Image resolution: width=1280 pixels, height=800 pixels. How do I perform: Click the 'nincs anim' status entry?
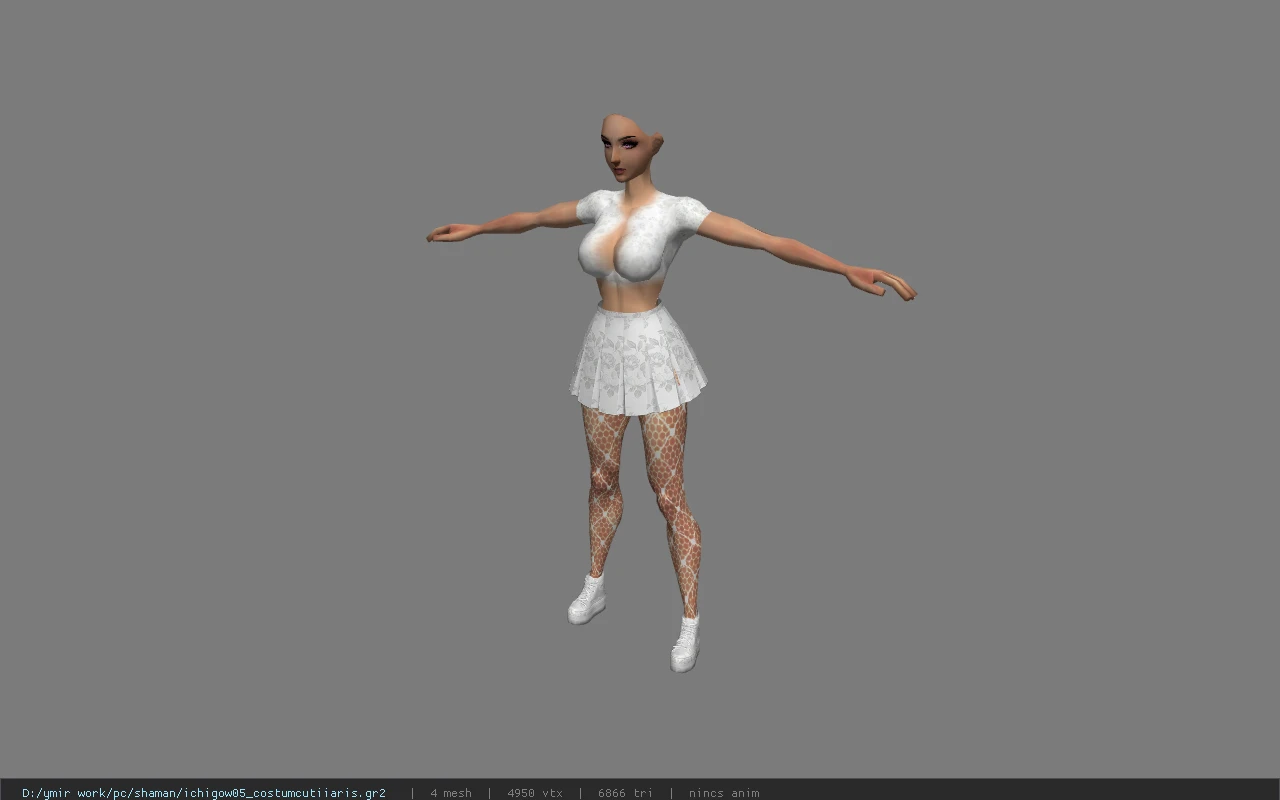click(x=724, y=793)
